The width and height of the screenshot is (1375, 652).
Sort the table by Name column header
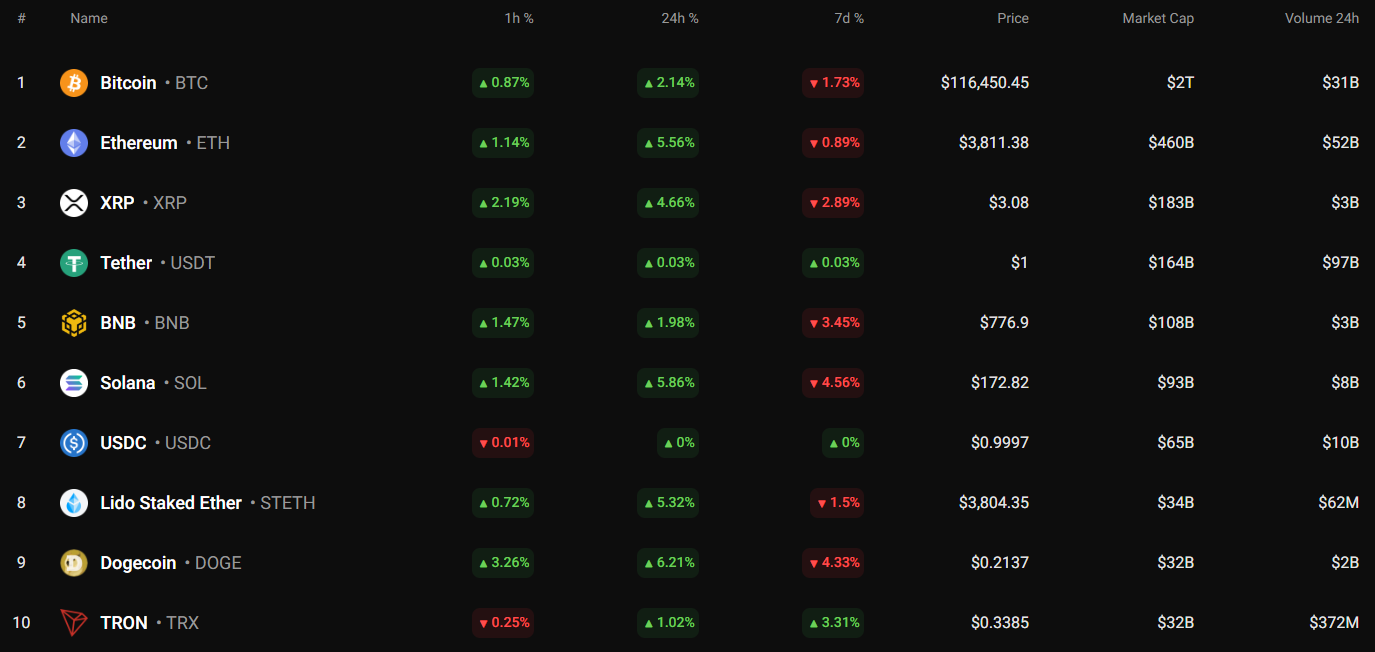[89, 18]
